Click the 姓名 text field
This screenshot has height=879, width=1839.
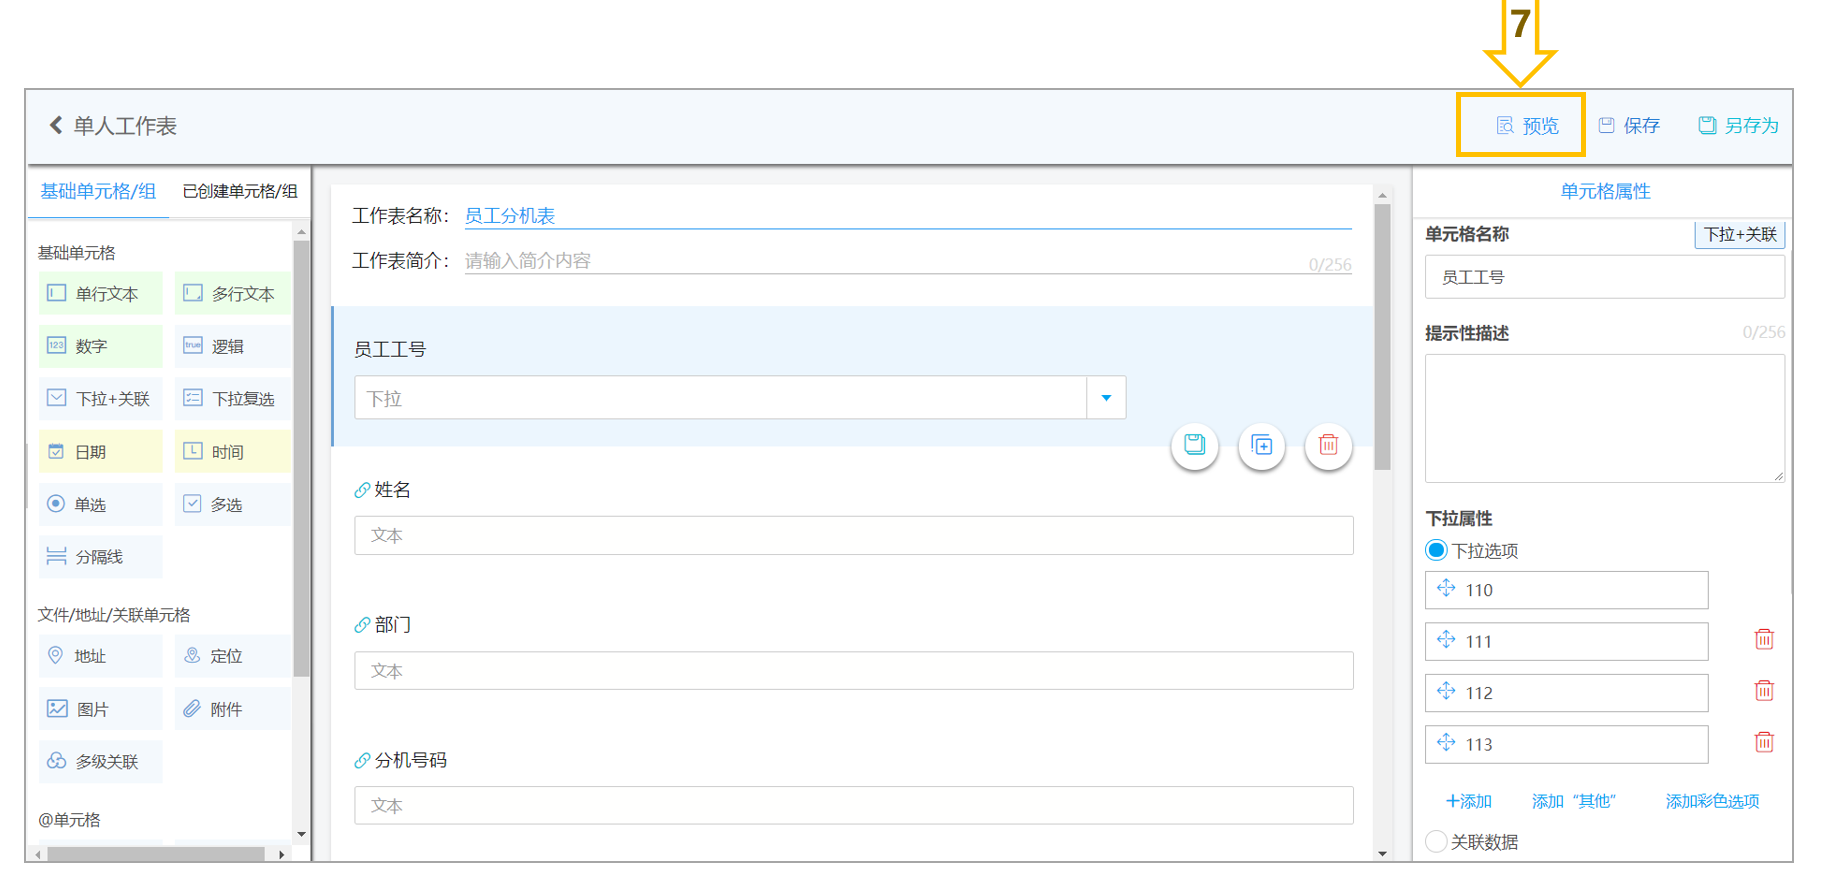coord(854,535)
